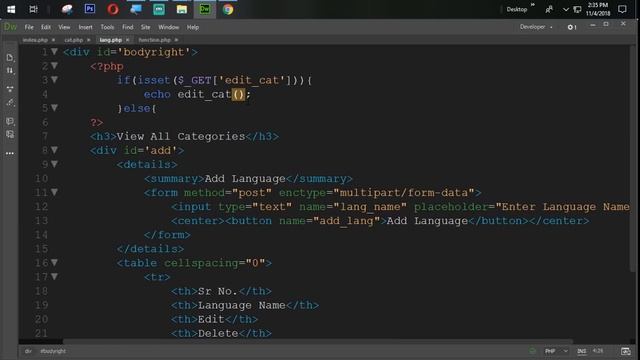This screenshot has height=360, width=640.
Task: Switch to the cat.php document tab
Action: pyautogui.click(x=73, y=40)
